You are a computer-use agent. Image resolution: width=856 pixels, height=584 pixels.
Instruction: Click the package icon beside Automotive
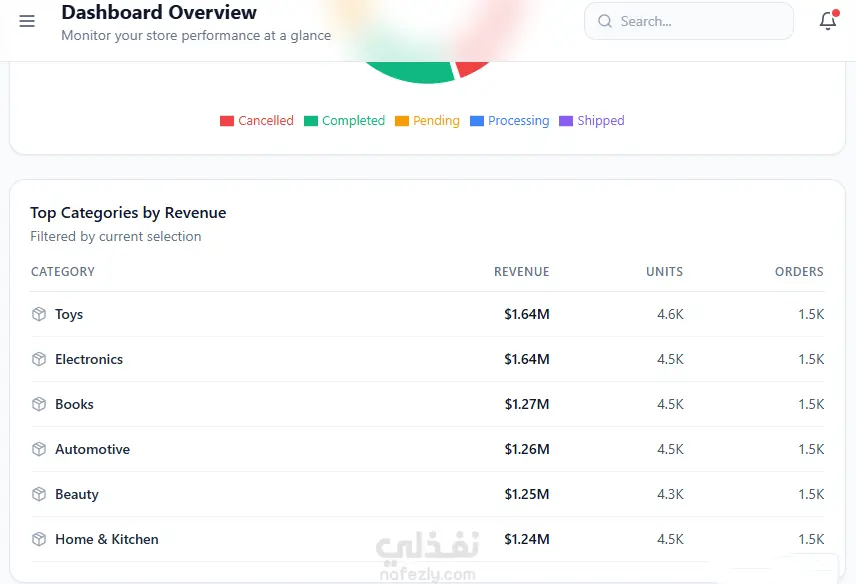(39, 449)
